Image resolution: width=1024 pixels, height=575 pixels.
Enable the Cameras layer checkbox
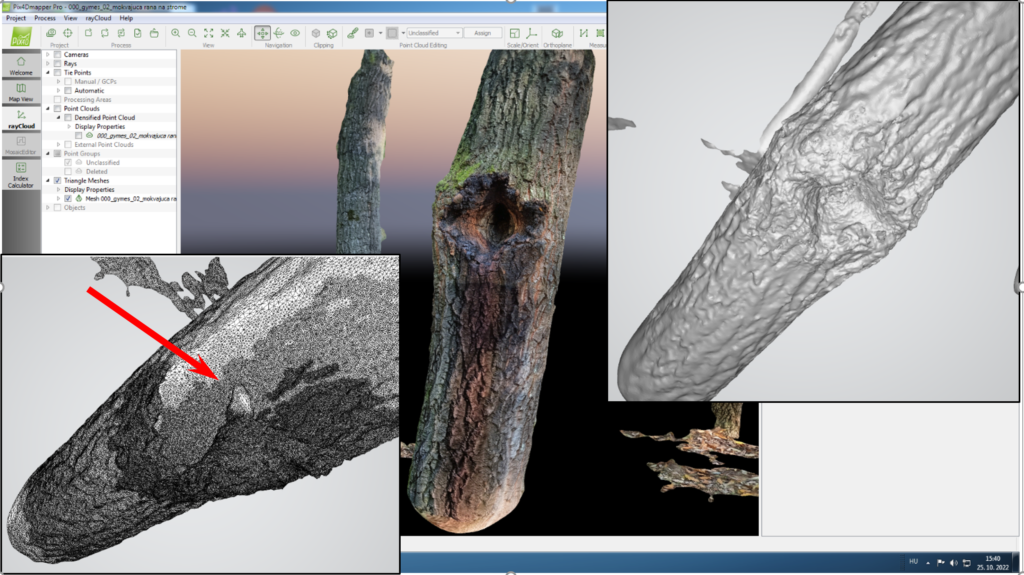58,54
